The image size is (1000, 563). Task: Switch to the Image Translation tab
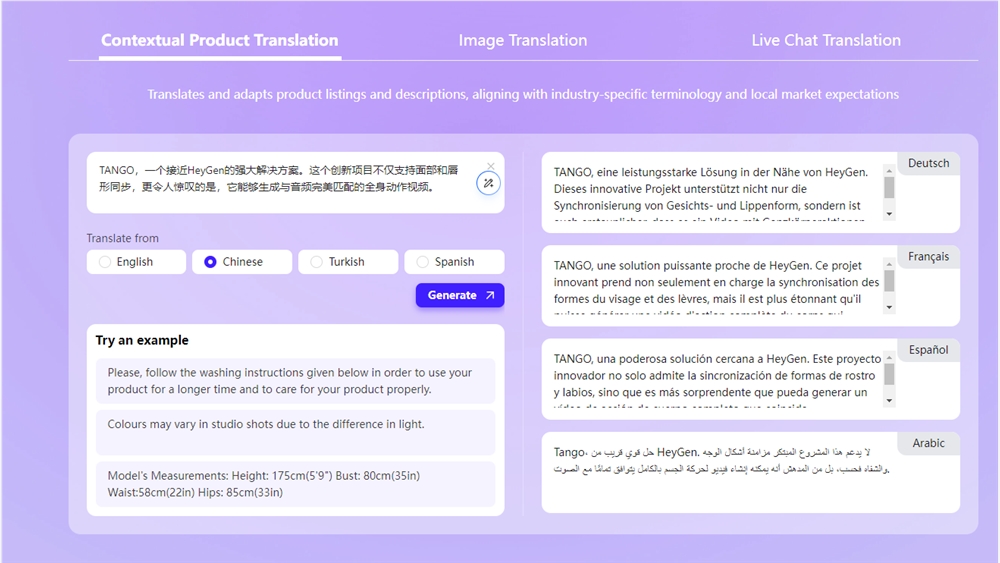[522, 41]
